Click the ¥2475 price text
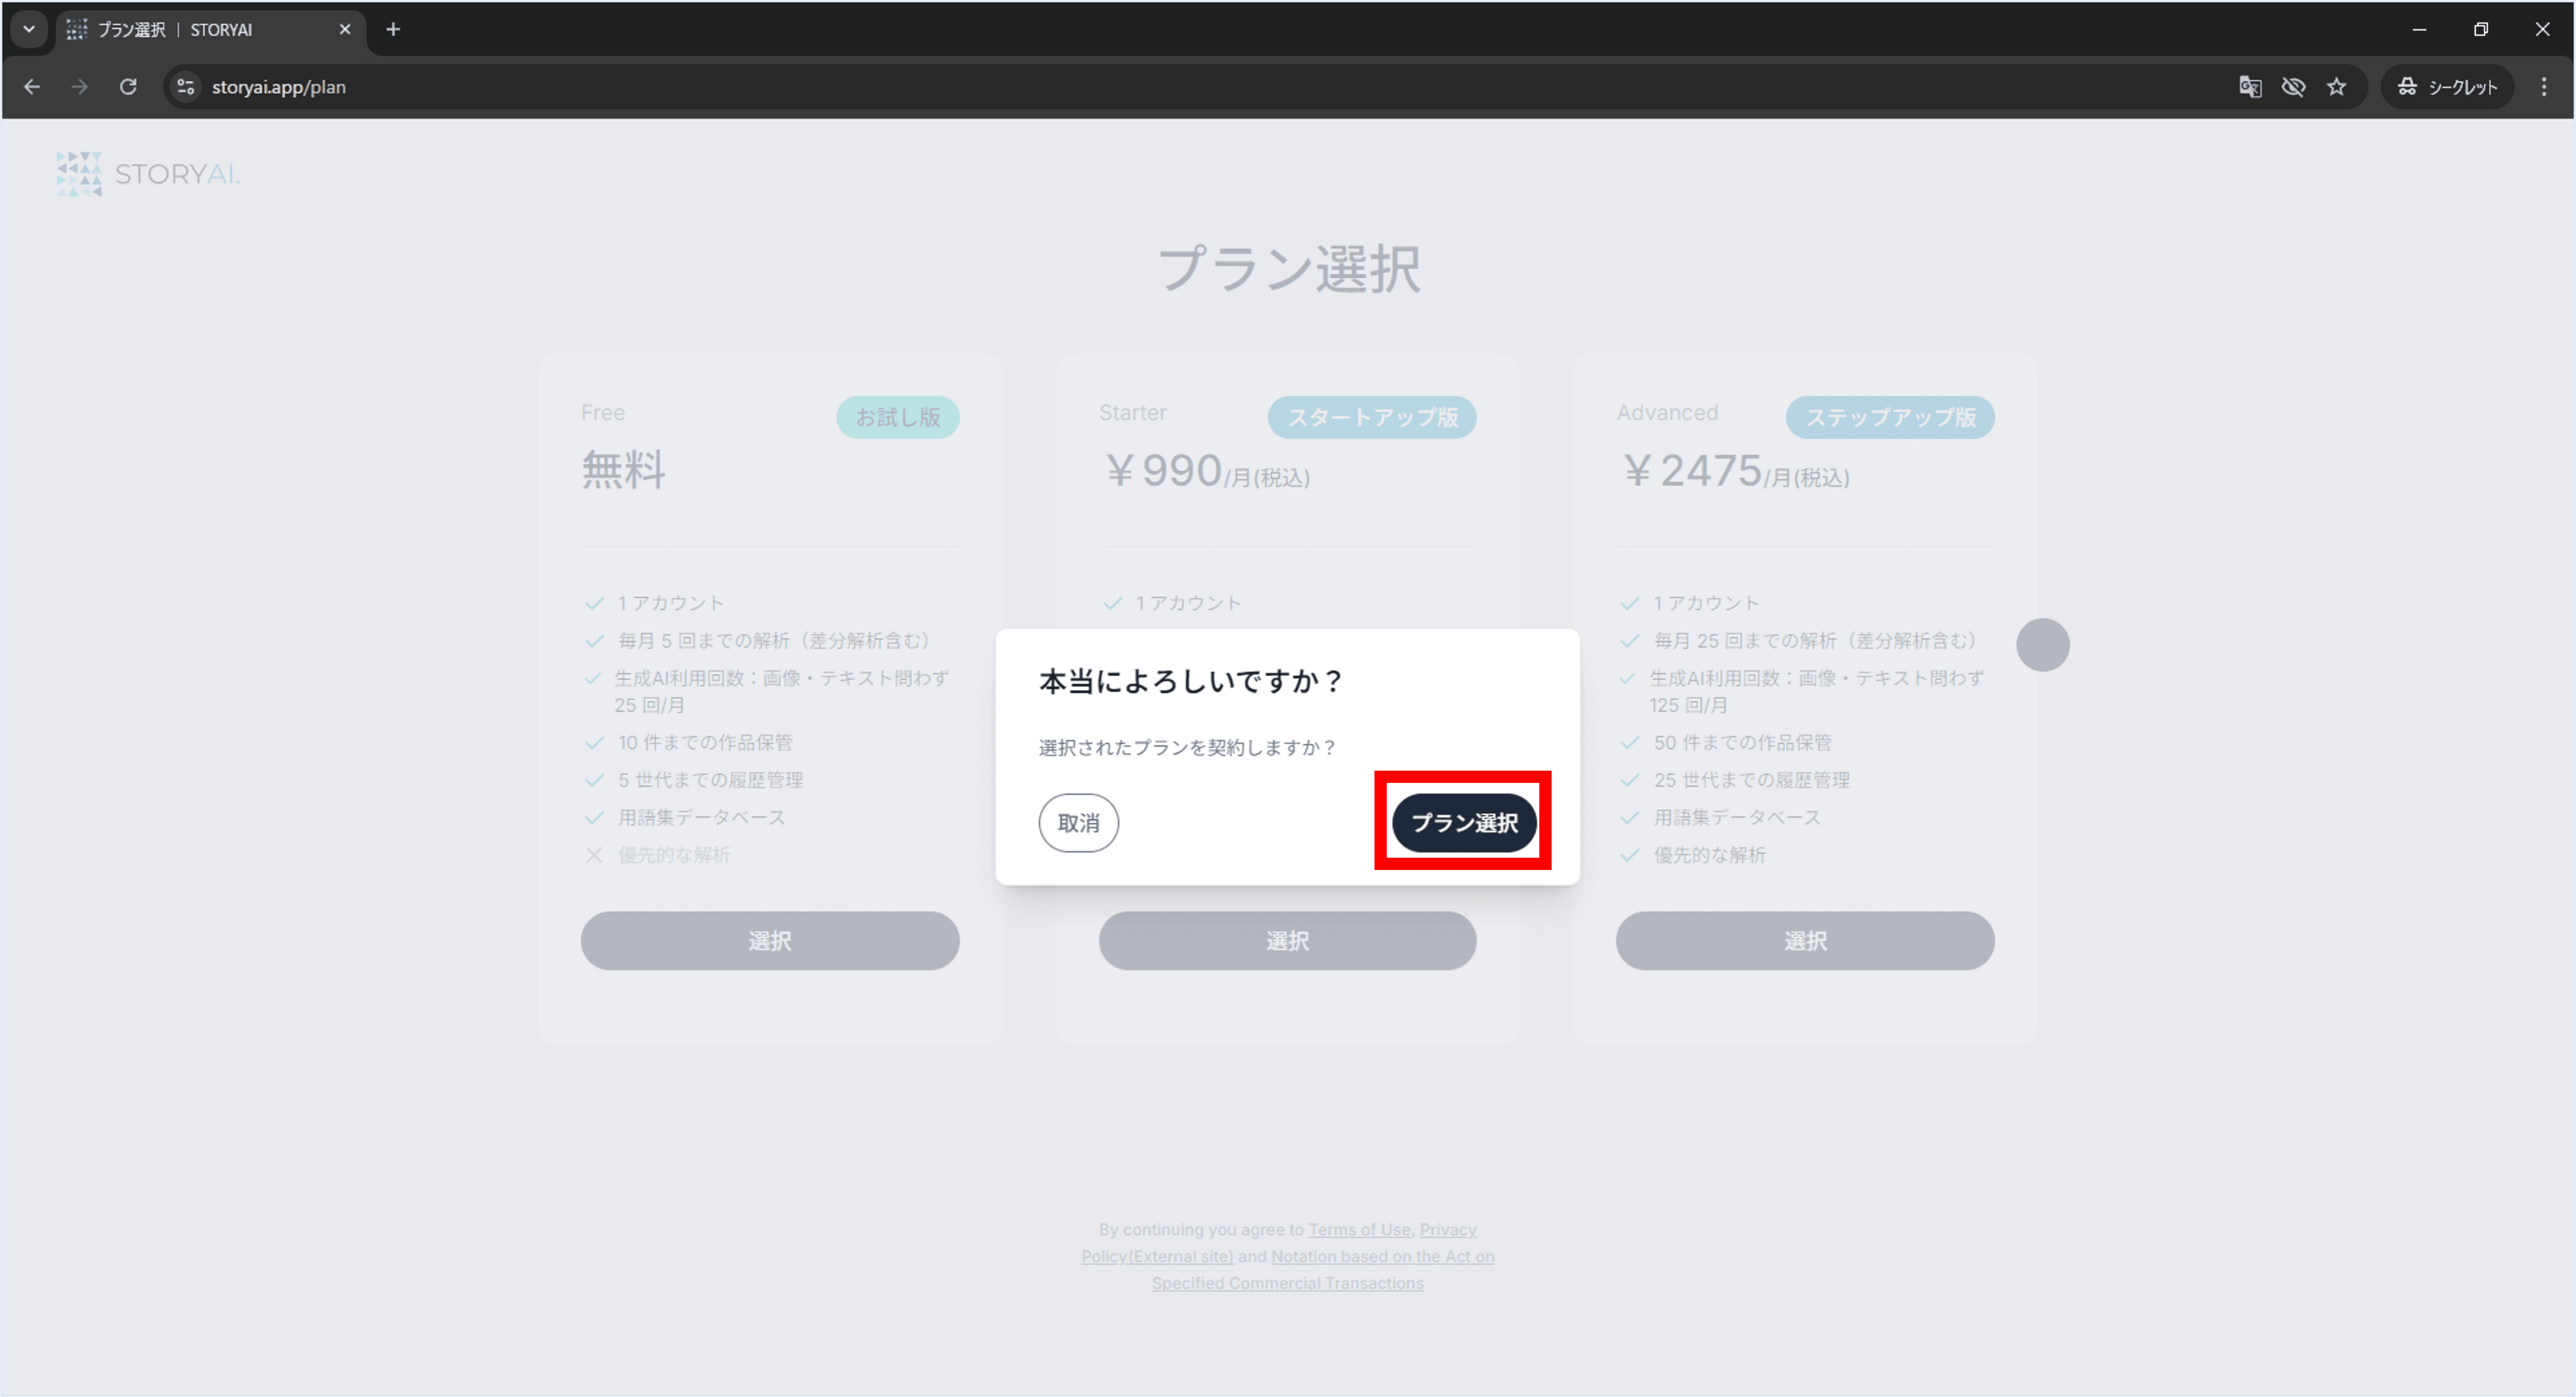 (x=1736, y=471)
